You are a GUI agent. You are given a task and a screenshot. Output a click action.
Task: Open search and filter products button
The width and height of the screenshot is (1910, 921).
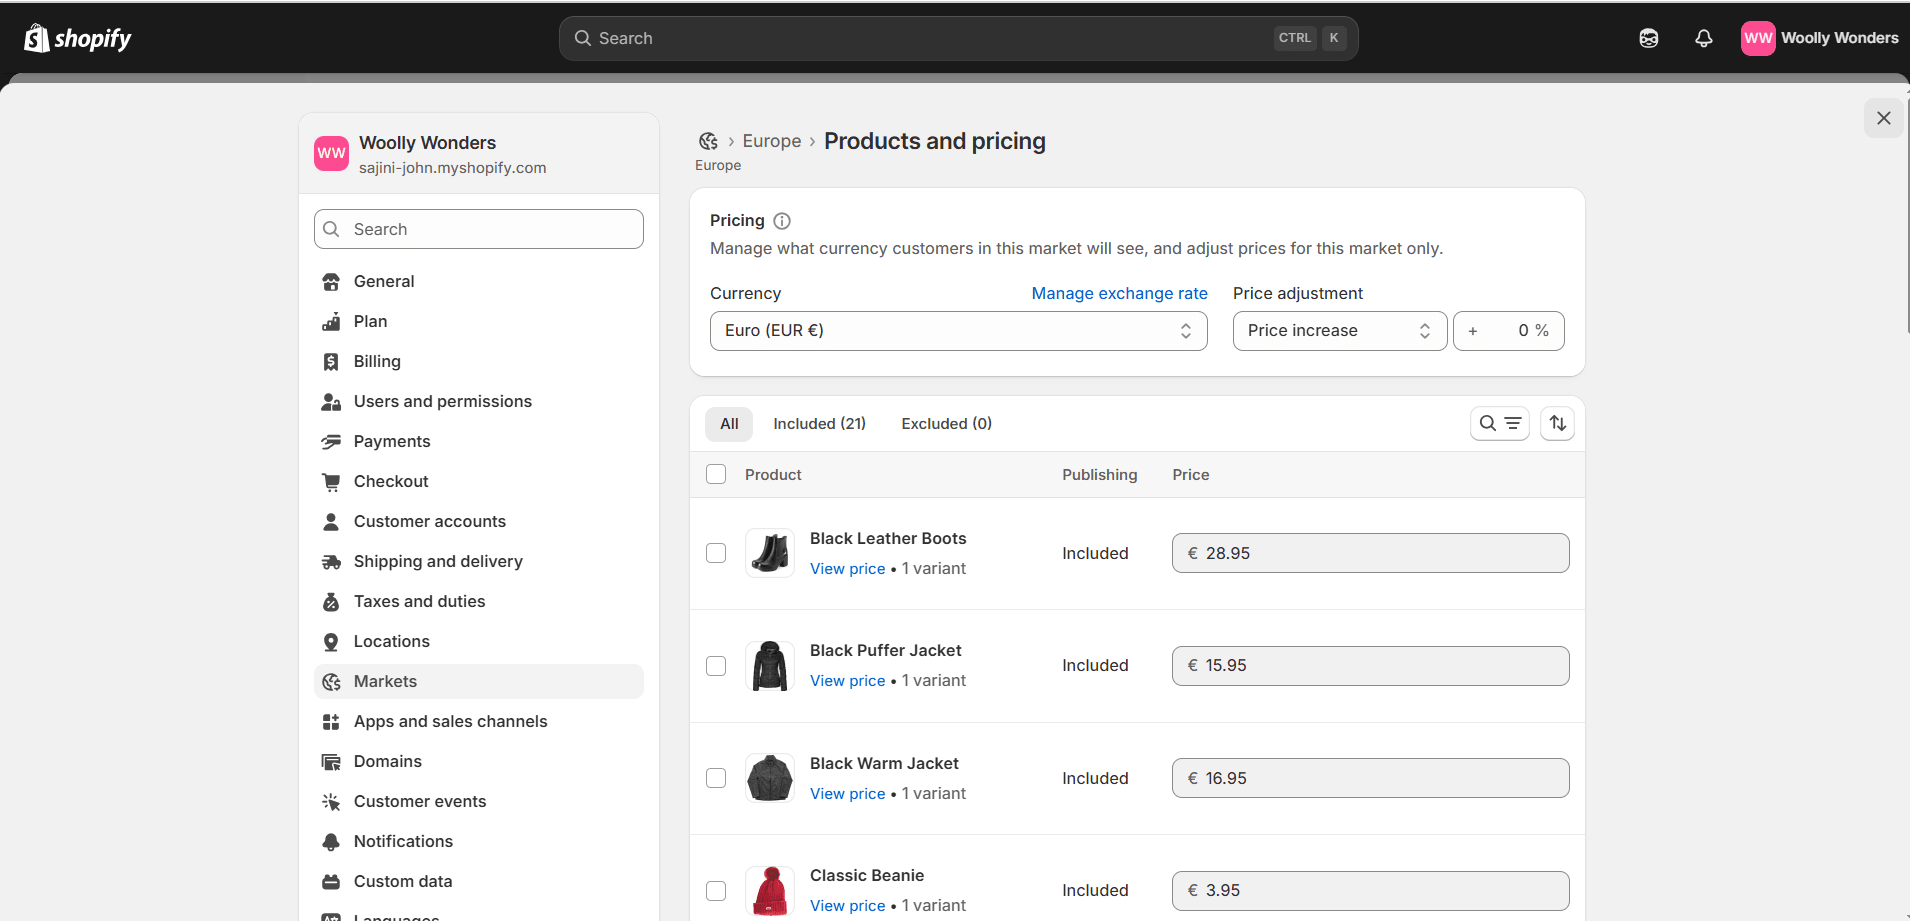tap(1499, 424)
